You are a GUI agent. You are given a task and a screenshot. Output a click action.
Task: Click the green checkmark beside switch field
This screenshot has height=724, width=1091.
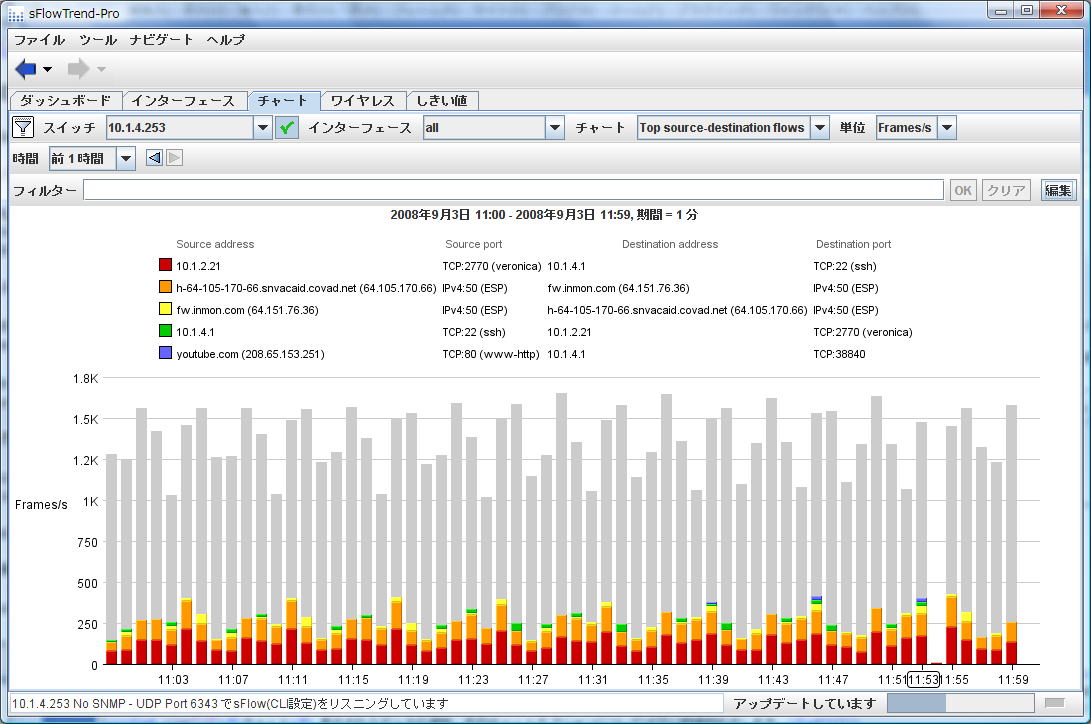coord(287,128)
